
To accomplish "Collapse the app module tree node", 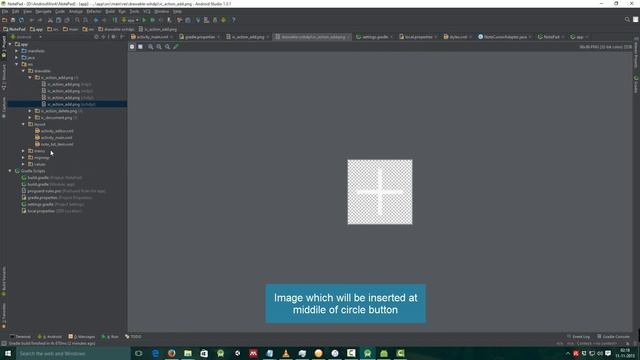I will coord(10,44).
